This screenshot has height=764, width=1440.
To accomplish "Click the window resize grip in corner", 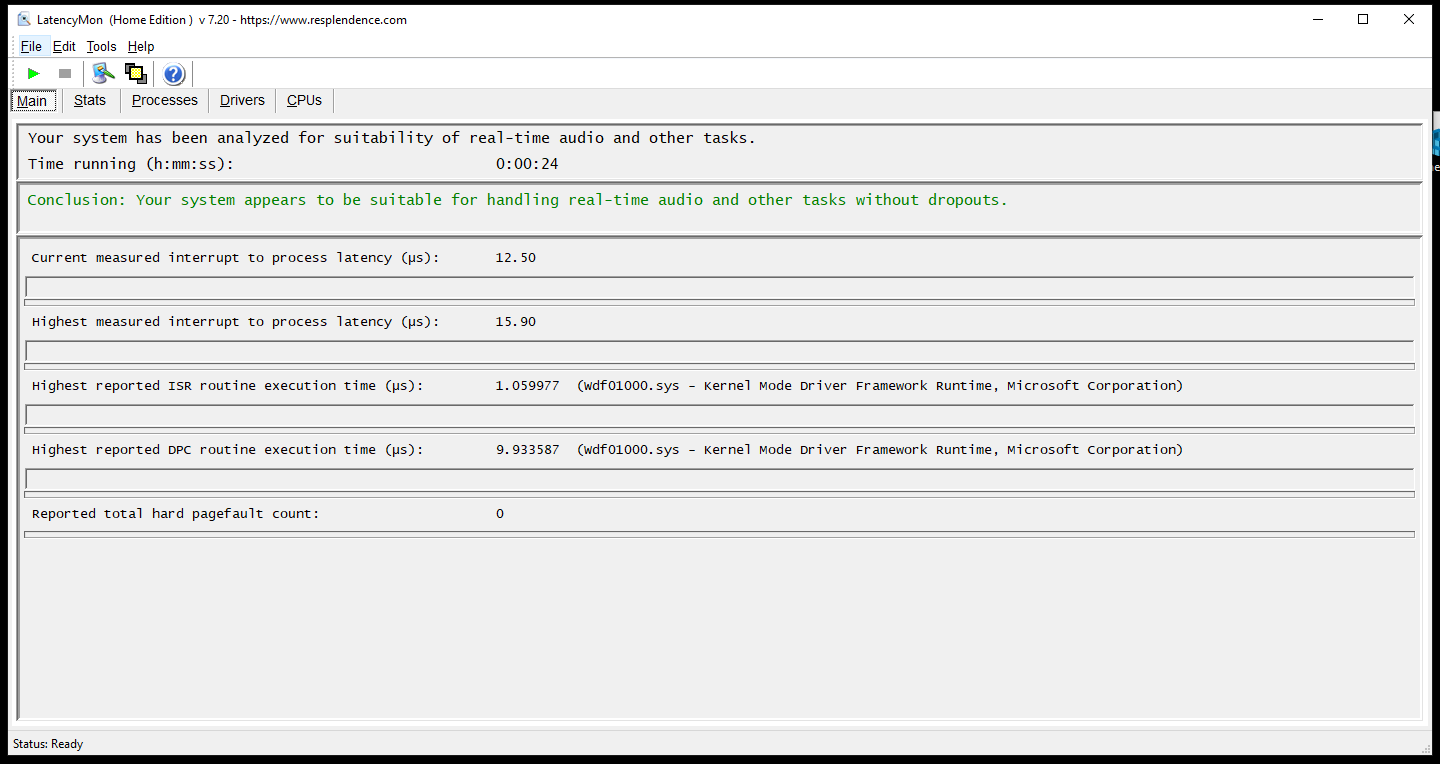I will click(x=1426, y=747).
